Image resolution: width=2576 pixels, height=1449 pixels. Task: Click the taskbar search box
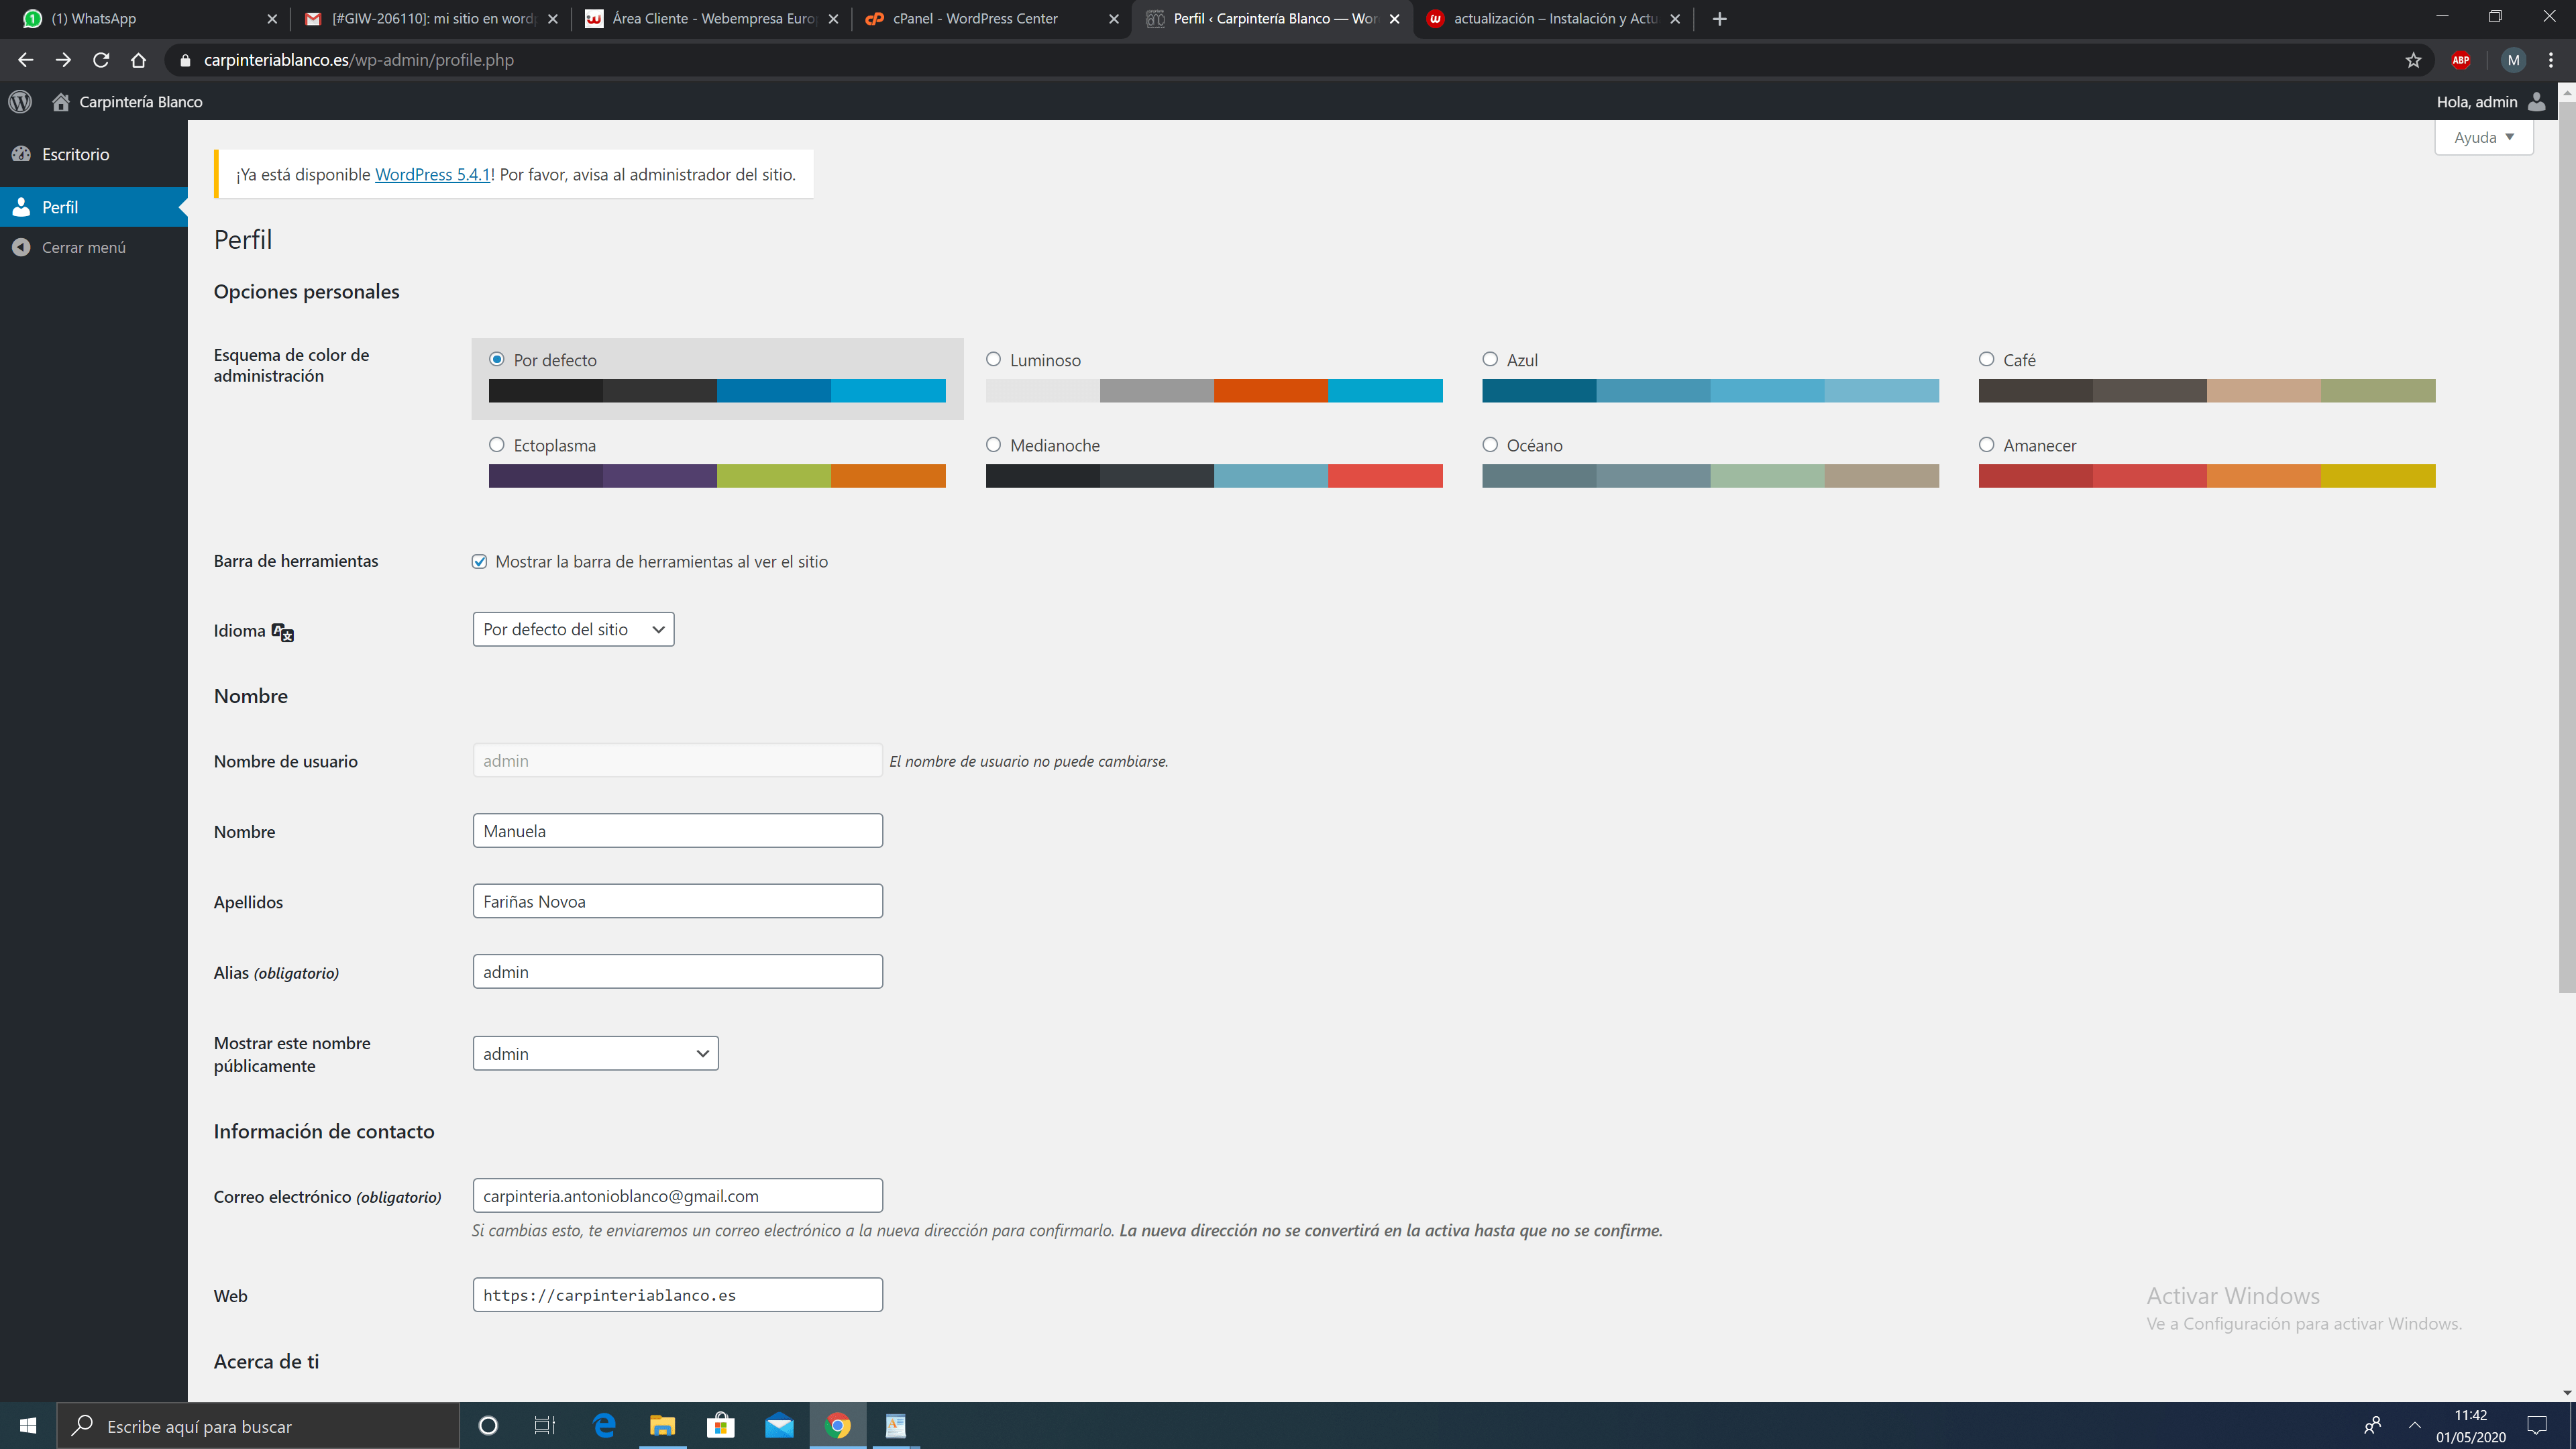coord(258,1426)
